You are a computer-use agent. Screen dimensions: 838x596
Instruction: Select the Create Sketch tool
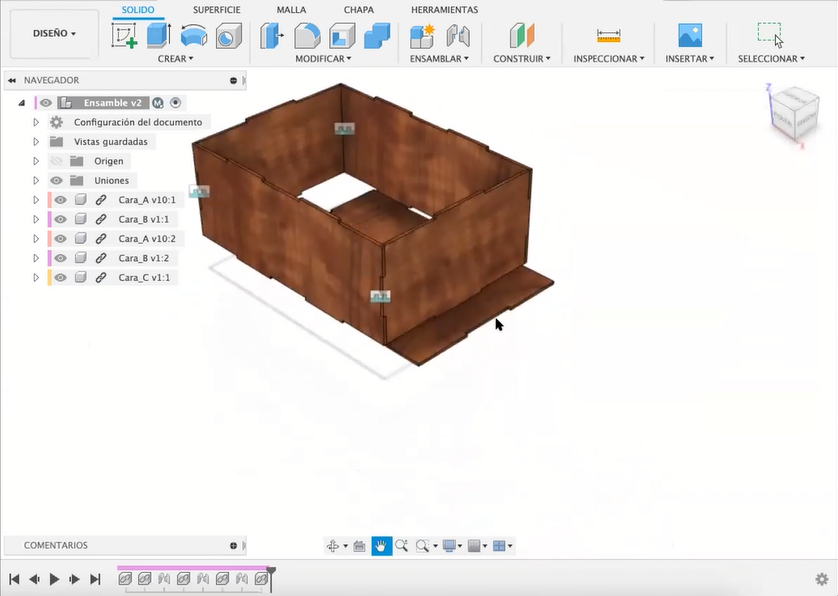[x=124, y=36]
